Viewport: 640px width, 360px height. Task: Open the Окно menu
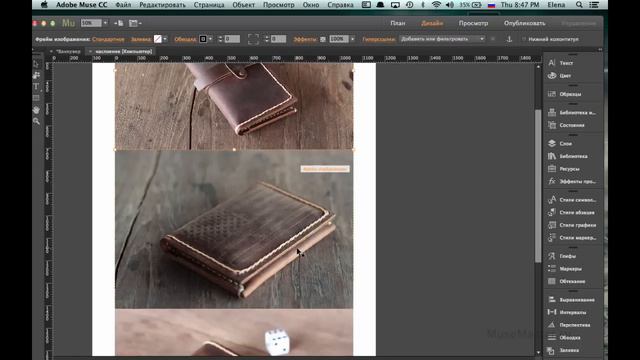(311, 5)
